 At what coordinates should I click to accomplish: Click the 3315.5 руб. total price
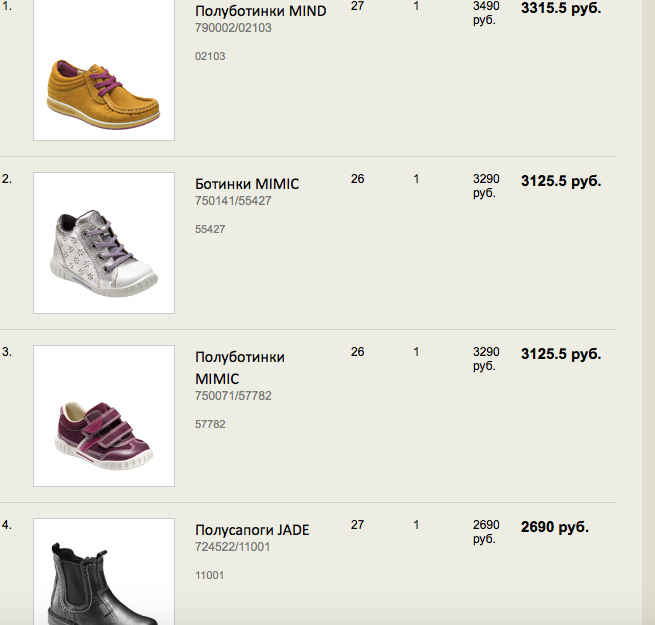point(561,8)
